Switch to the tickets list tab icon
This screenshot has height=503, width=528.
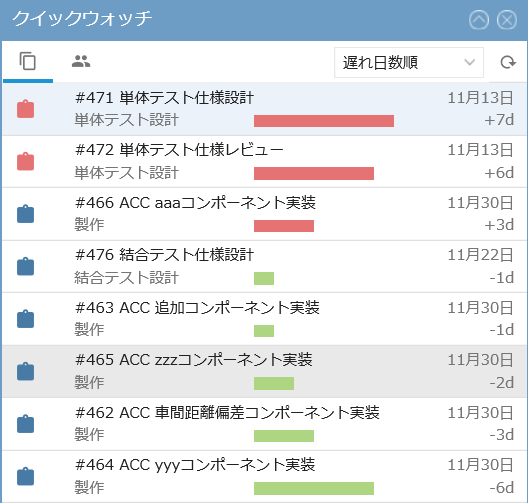tap(28, 61)
